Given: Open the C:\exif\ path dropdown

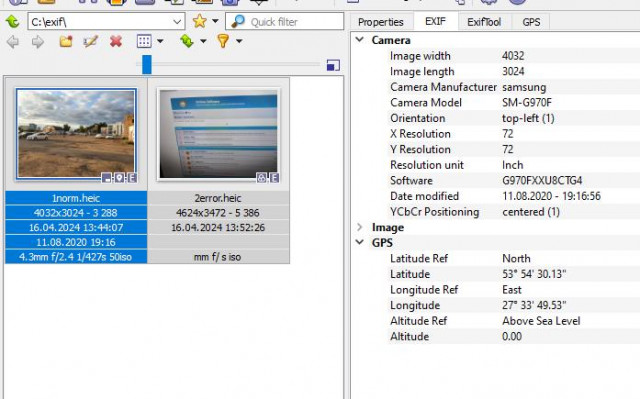Looking at the screenshot, I should click(177, 22).
